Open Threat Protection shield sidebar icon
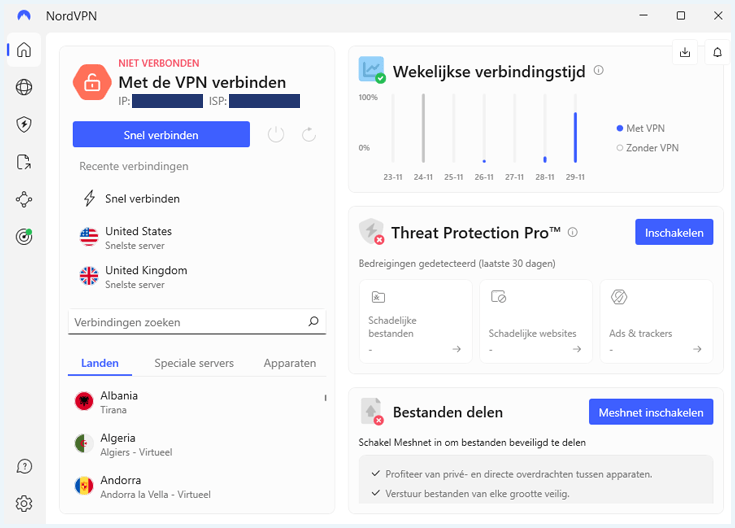 [x=24, y=124]
